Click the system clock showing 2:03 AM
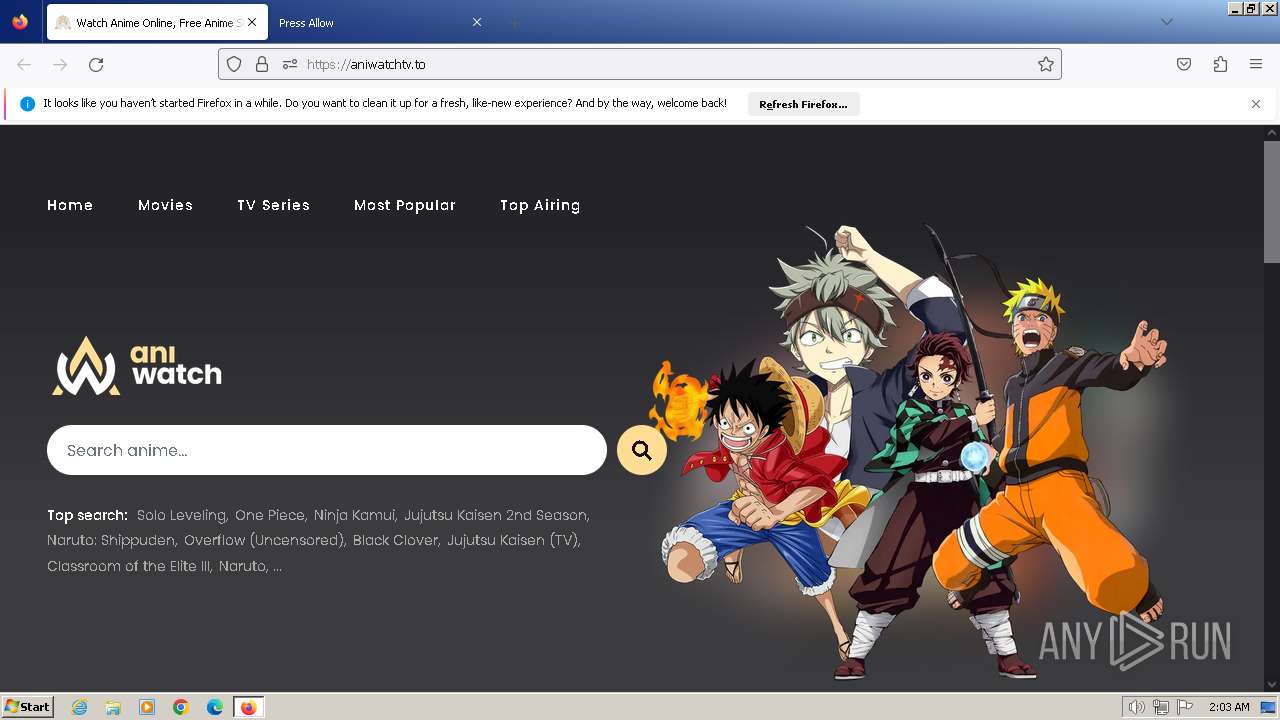This screenshot has width=1280, height=720. pyautogui.click(x=1229, y=707)
